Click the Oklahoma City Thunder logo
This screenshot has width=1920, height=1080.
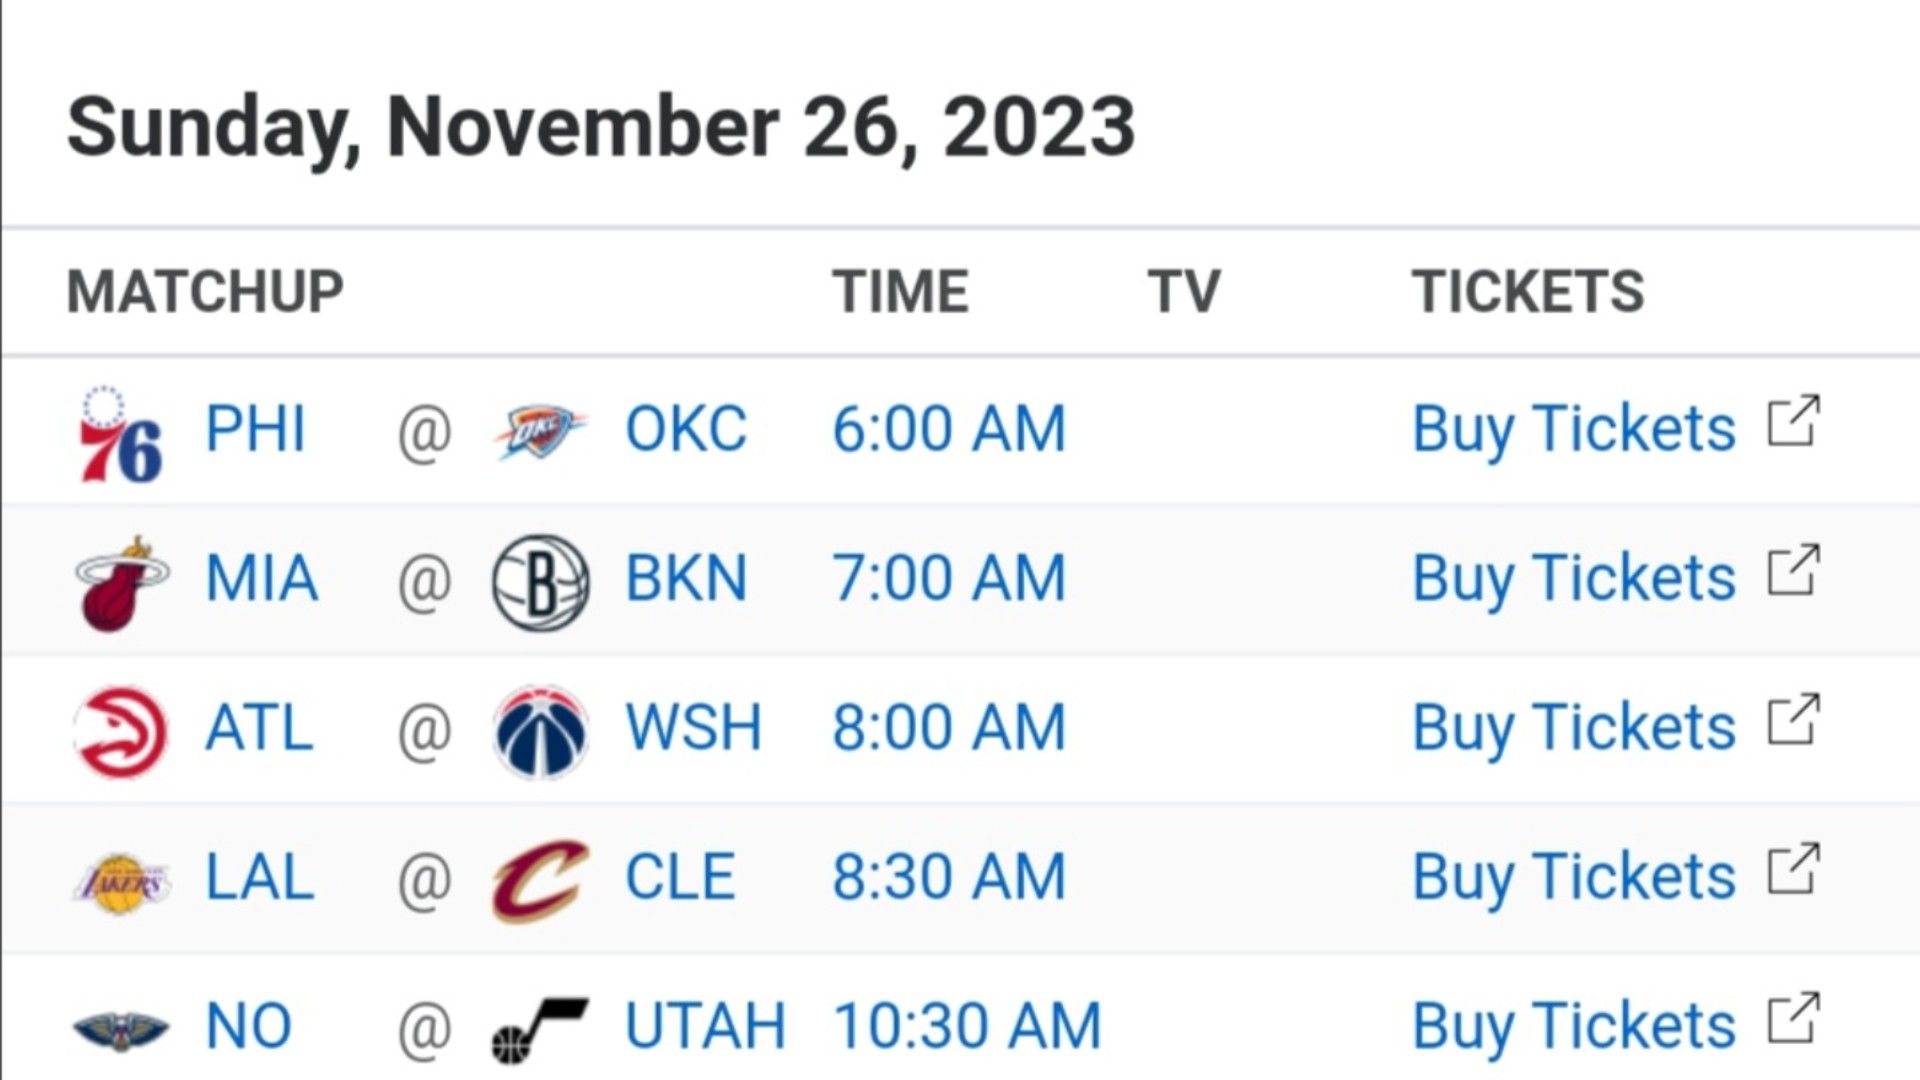(x=540, y=431)
